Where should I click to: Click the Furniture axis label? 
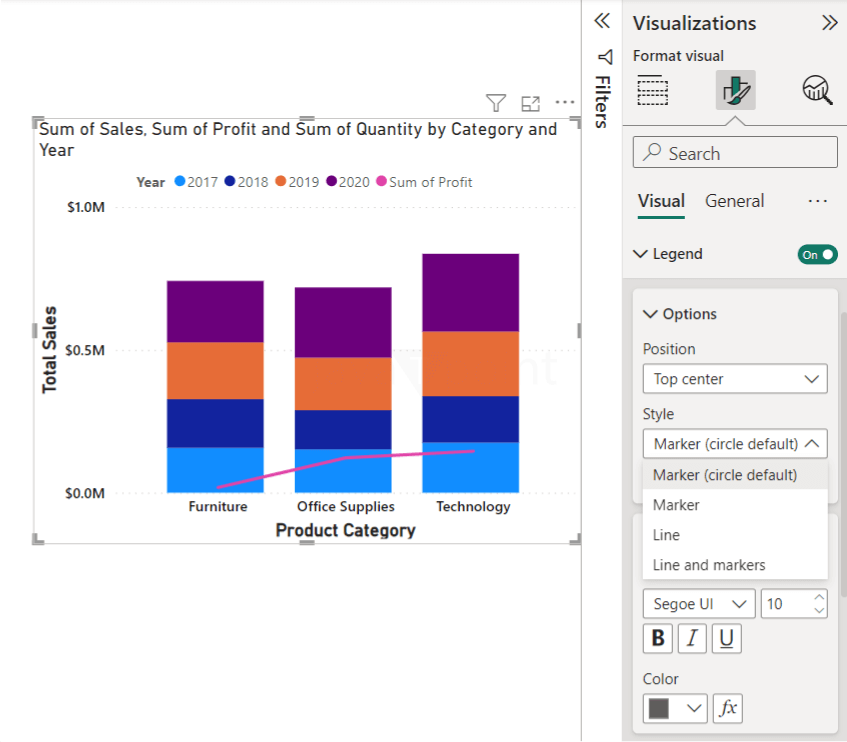218,507
